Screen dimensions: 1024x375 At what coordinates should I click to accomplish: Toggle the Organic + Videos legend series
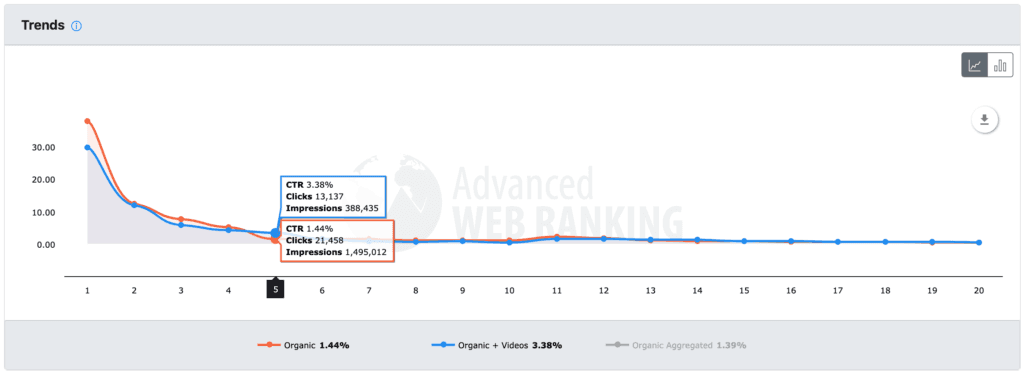point(496,345)
